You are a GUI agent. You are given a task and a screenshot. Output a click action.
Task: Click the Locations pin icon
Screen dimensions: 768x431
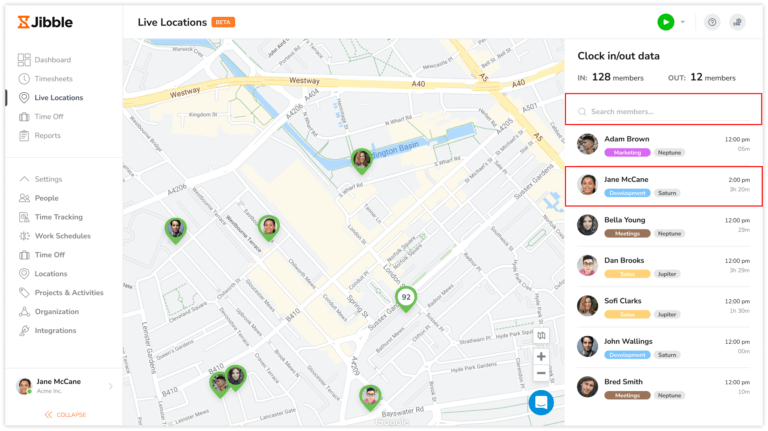[x=24, y=274]
